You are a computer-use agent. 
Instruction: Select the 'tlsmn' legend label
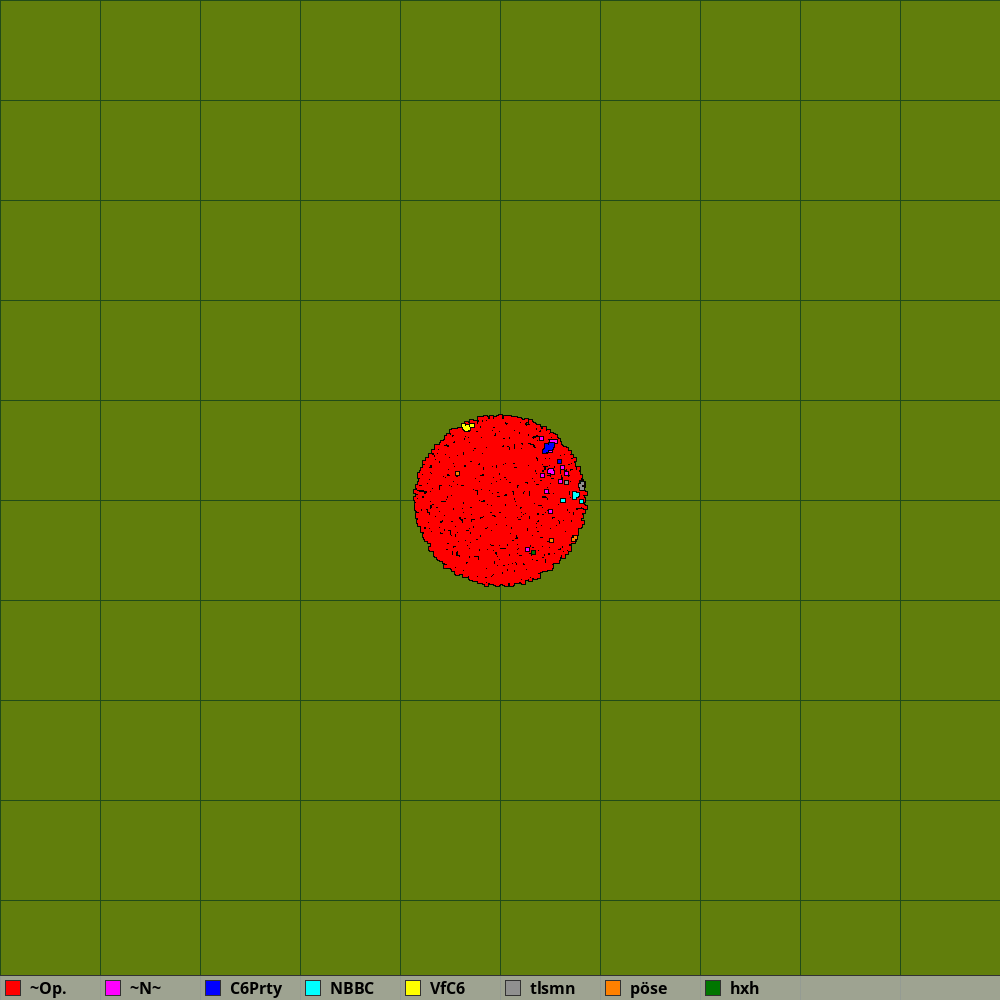click(552, 988)
